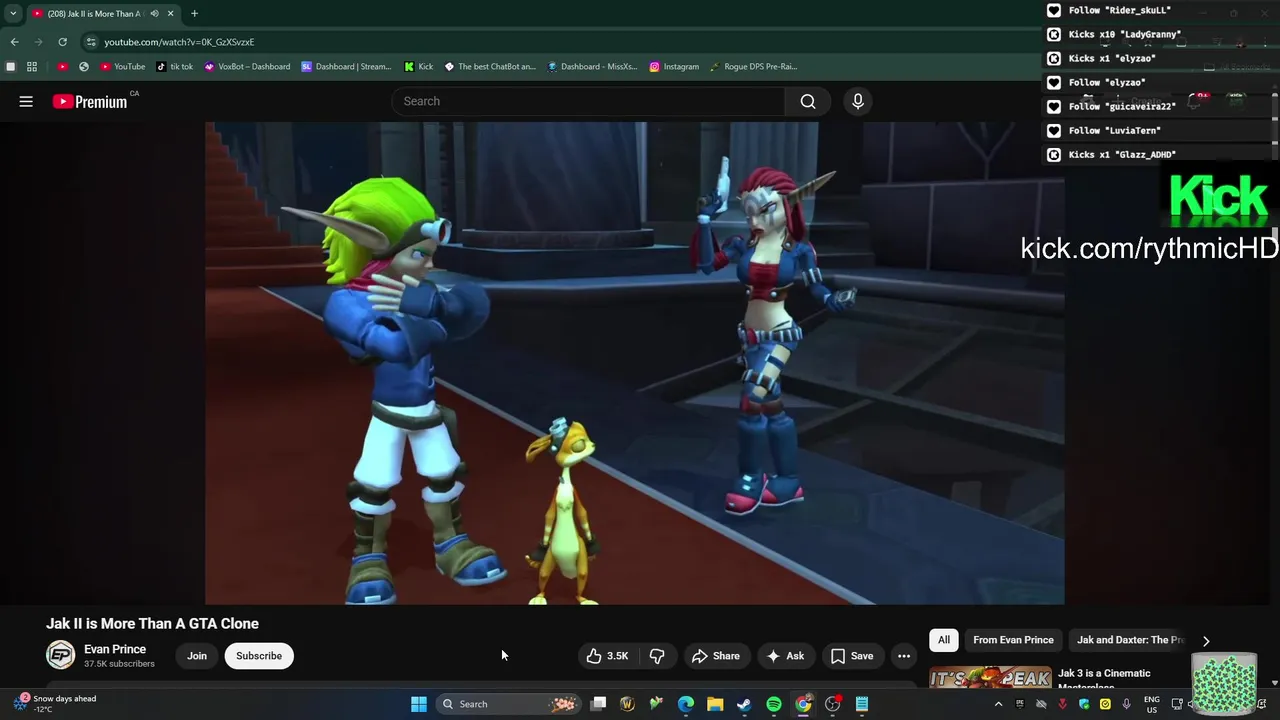Screen dimensions: 1280x720
Task: Open the Jak 3 Cinematic recommended video thumbnail
Action: [x=990, y=678]
